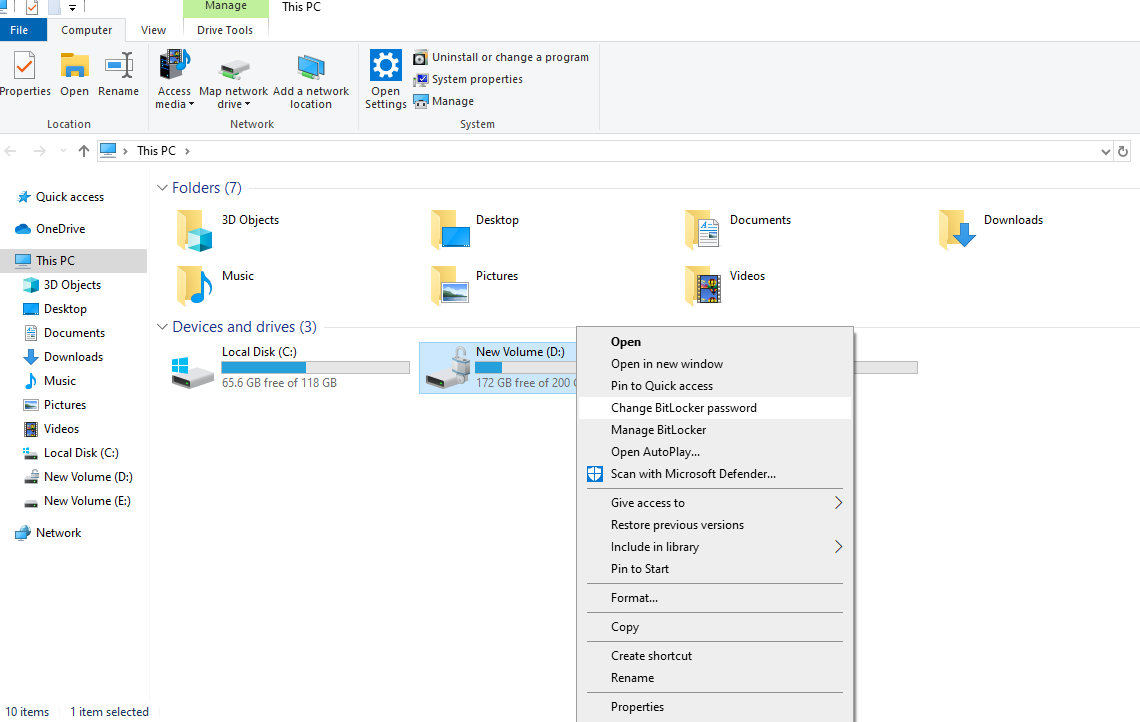Select Downloads in navigation pane
The image size is (1140, 722).
(73, 357)
